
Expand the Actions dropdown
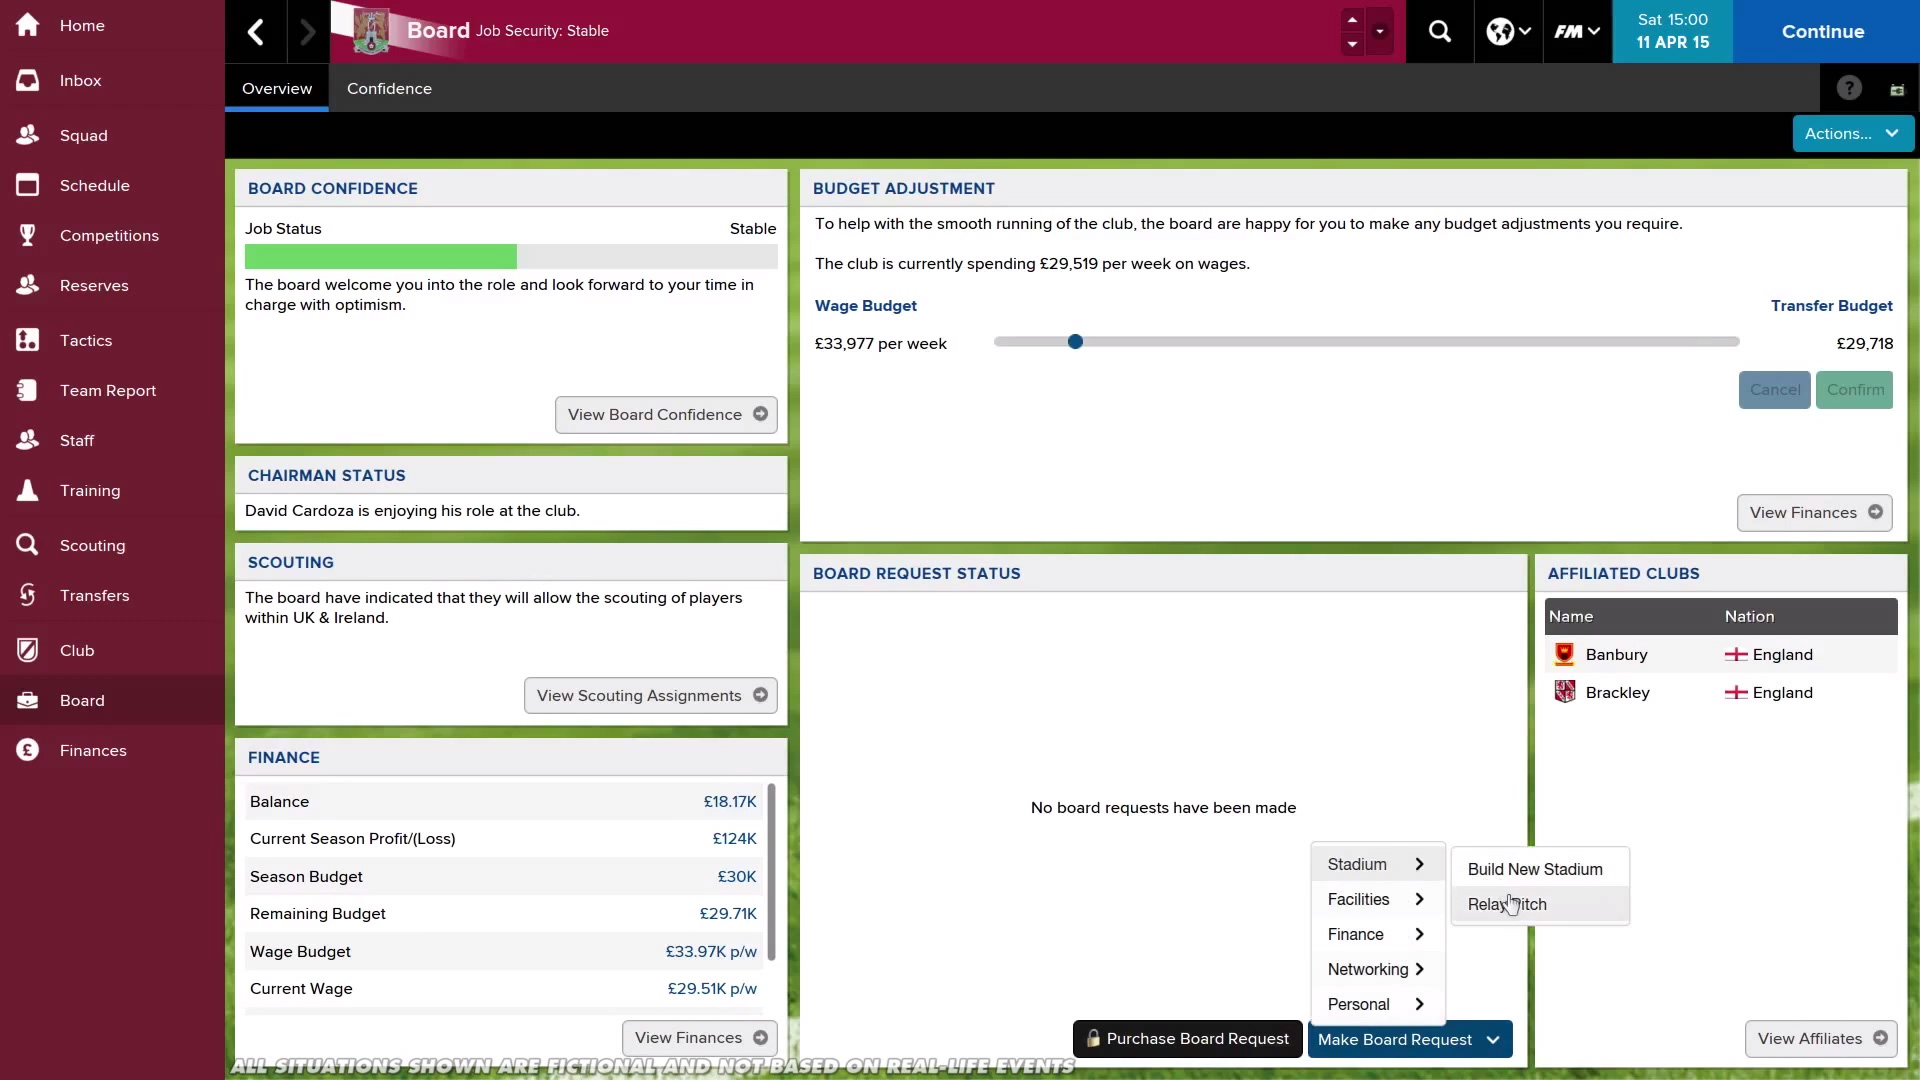1852,133
